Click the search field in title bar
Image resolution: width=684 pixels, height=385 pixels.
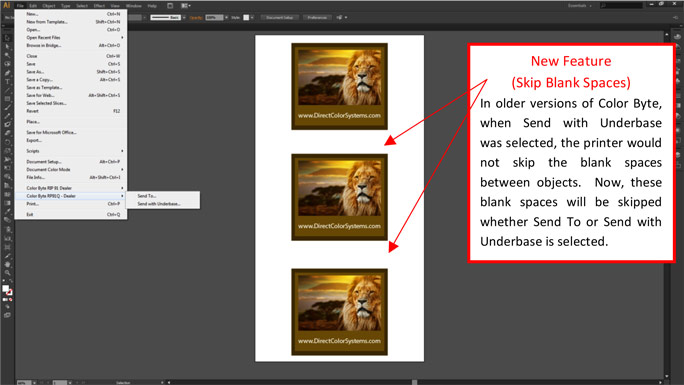[621, 6]
